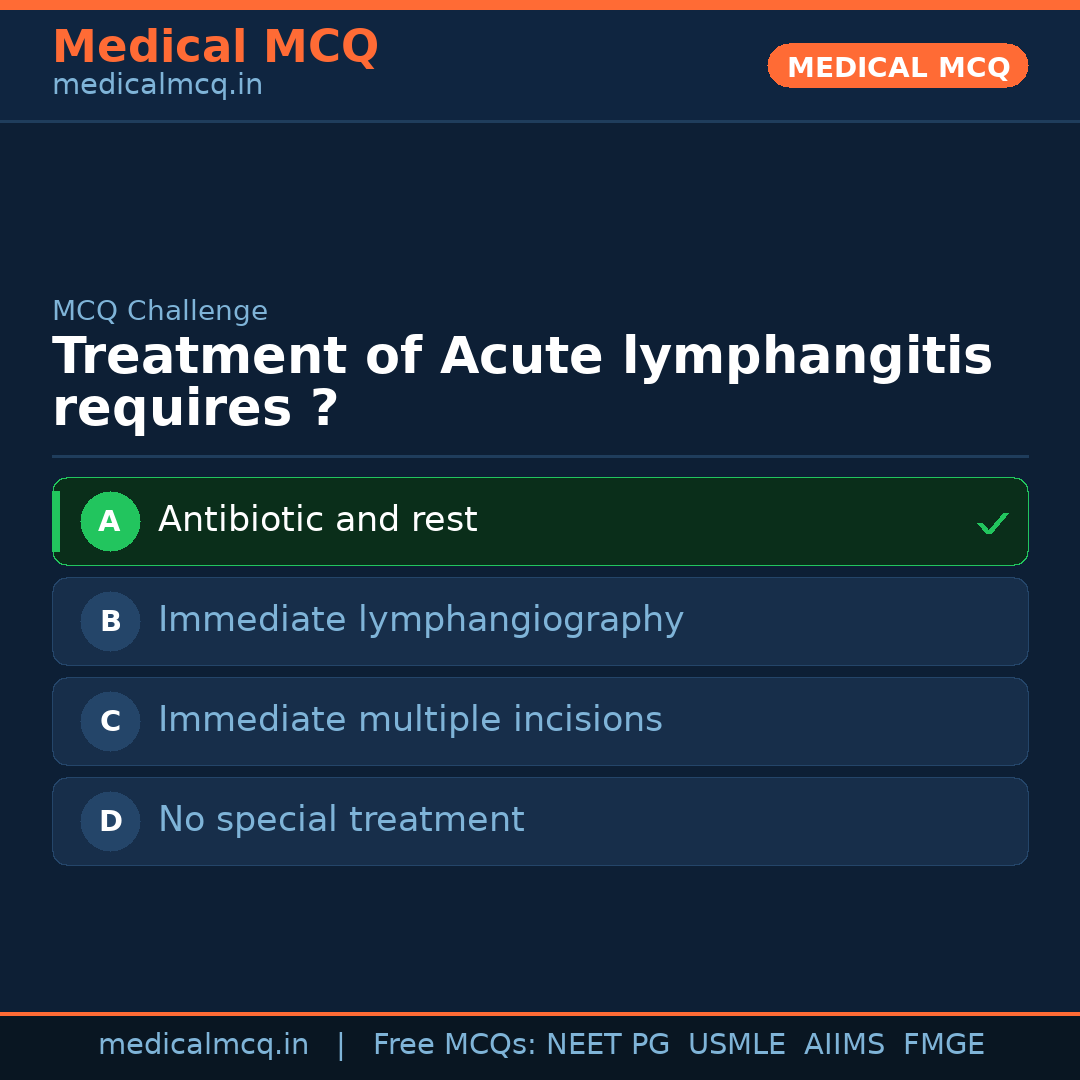Click "USMLE" in the footer
Viewport: 1080px width, 1080px height.
[736, 1045]
